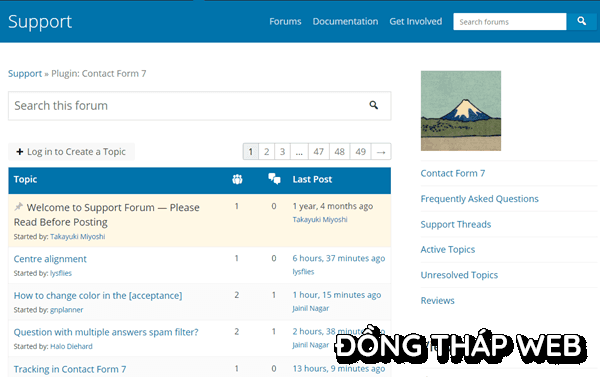Click the replies speech bubbles icon in table header
This screenshot has width=600, height=377.
(x=274, y=179)
